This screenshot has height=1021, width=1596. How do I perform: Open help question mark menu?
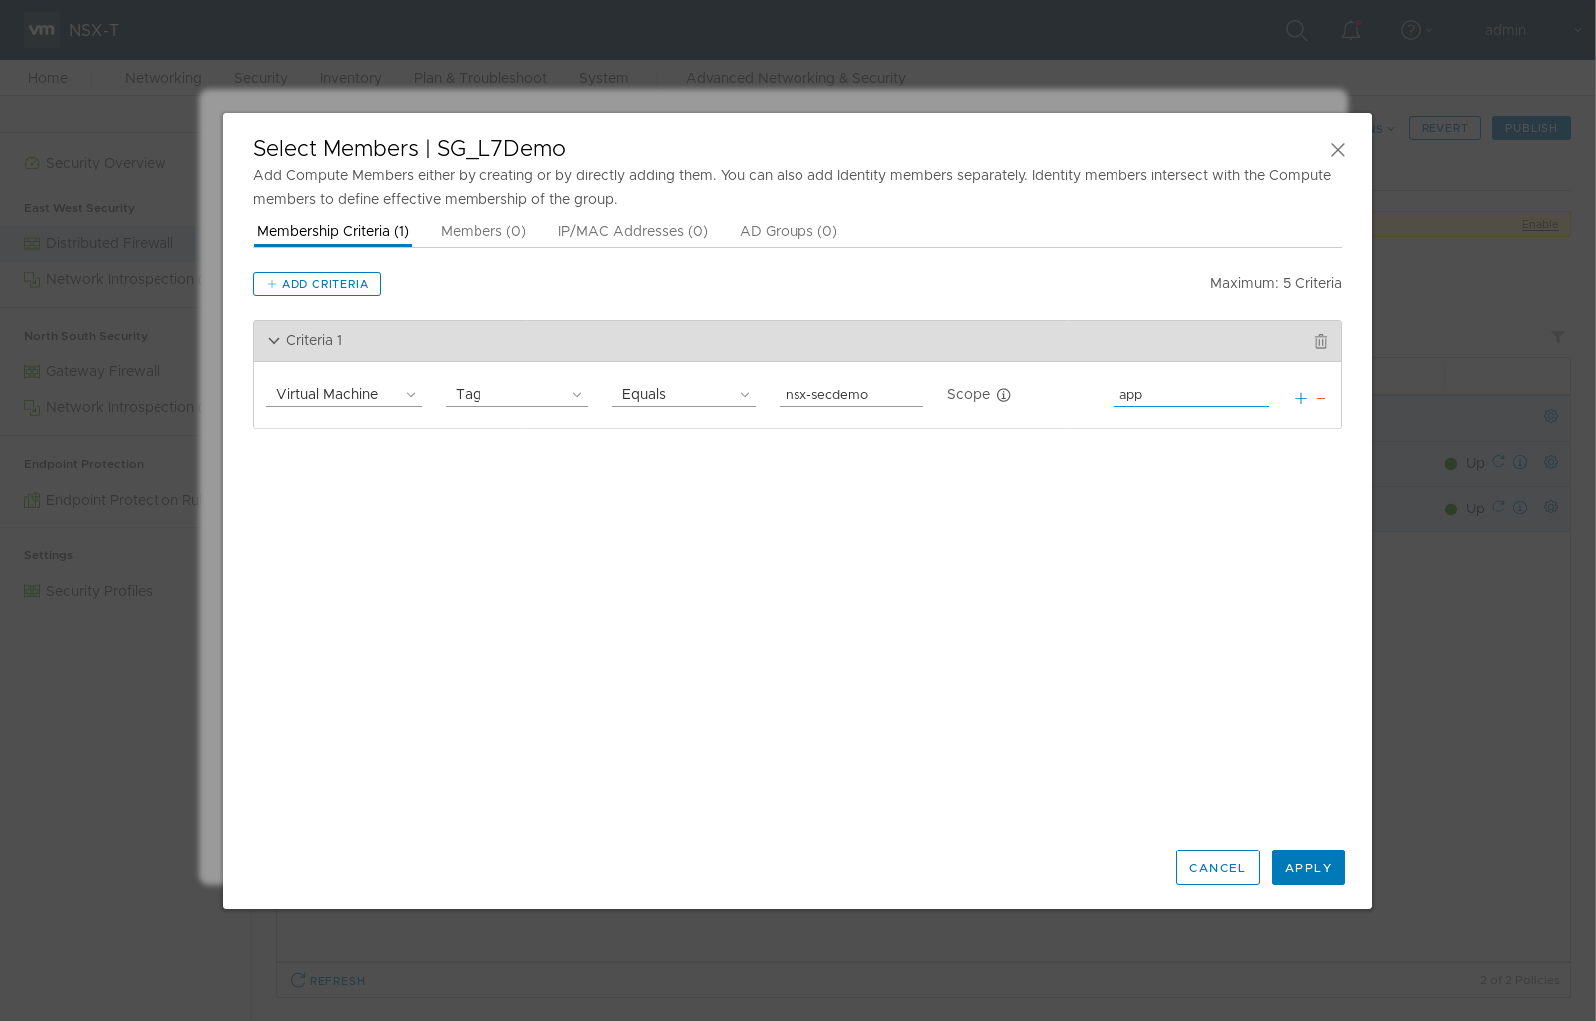[x=1416, y=30]
